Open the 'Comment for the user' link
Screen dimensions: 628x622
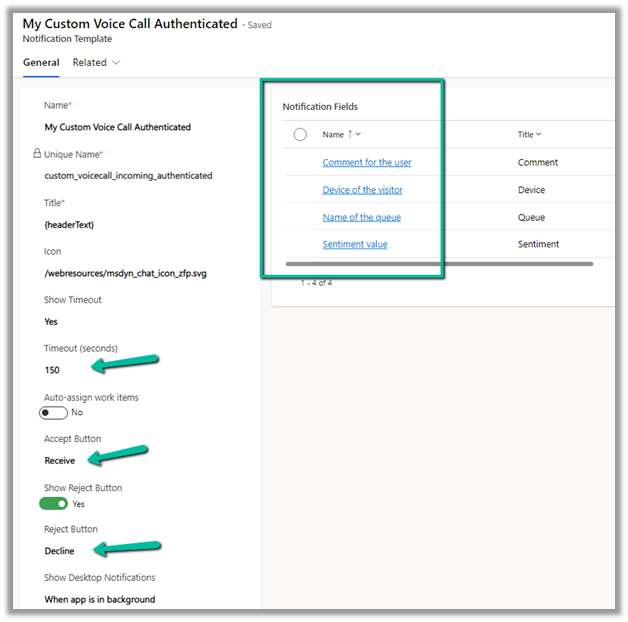click(366, 162)
